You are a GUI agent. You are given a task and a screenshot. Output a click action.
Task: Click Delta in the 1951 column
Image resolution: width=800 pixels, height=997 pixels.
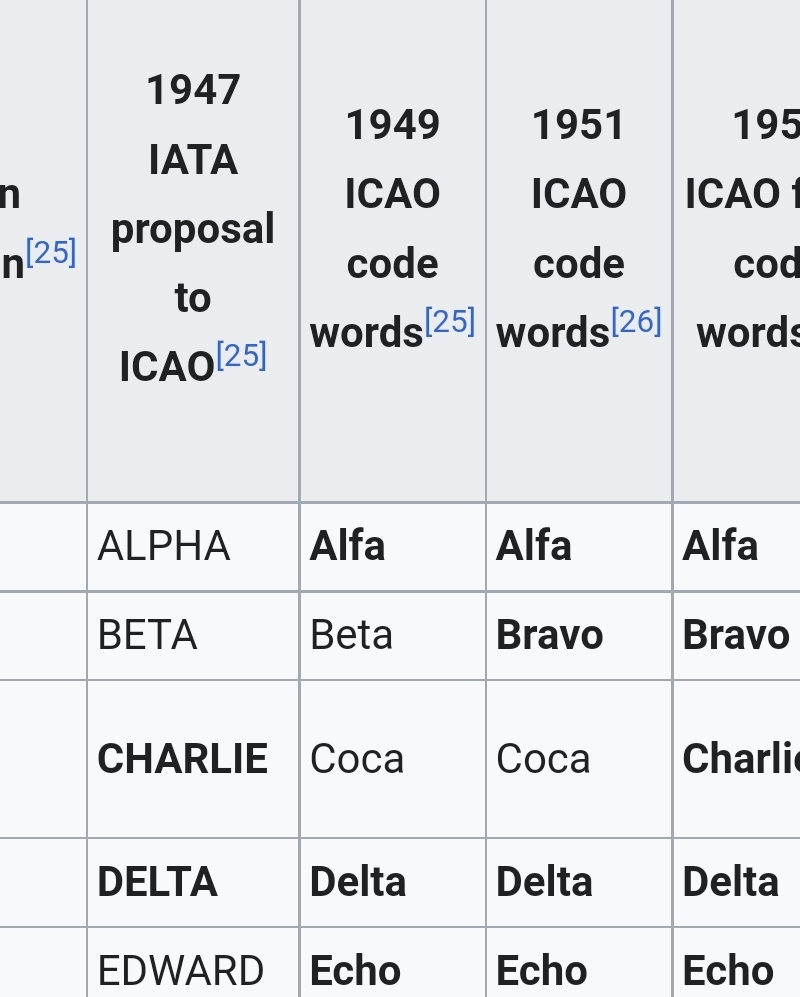tap(544, 882)
